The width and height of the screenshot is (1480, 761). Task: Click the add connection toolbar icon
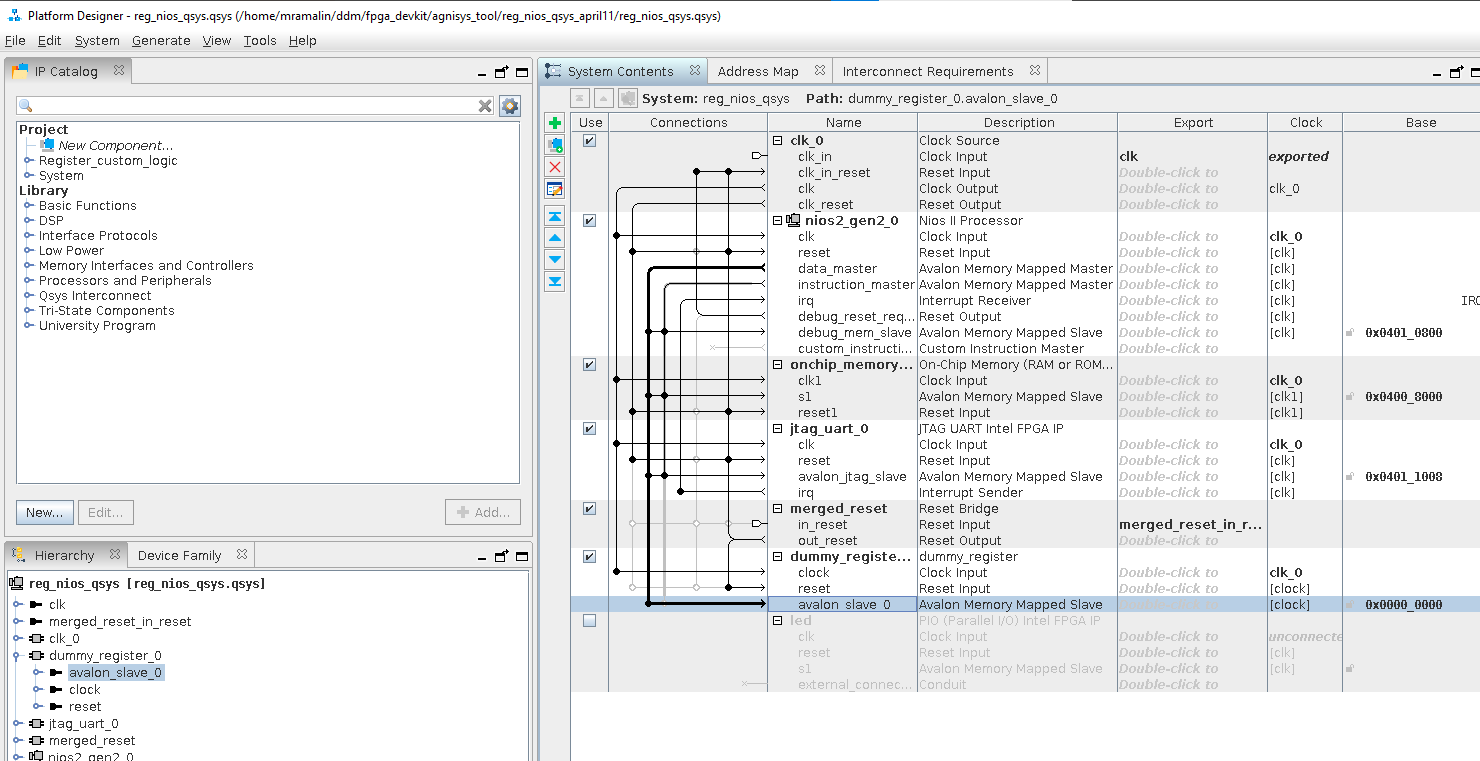coord(555,144)
